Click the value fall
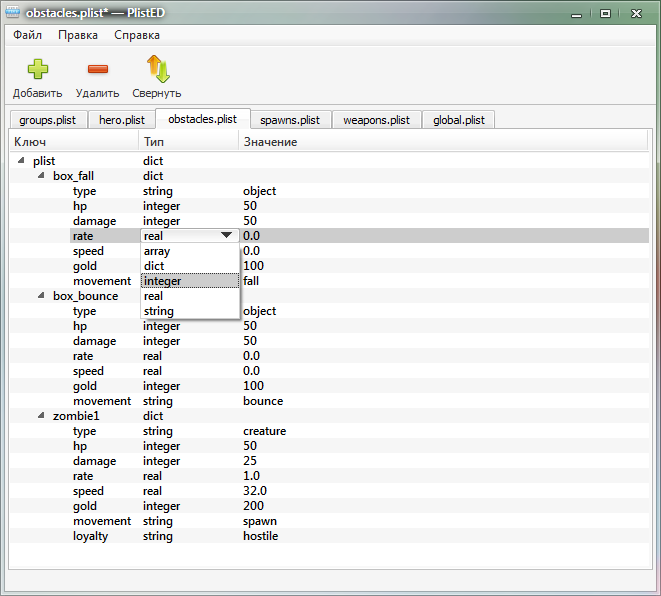 tap(251, 281)
